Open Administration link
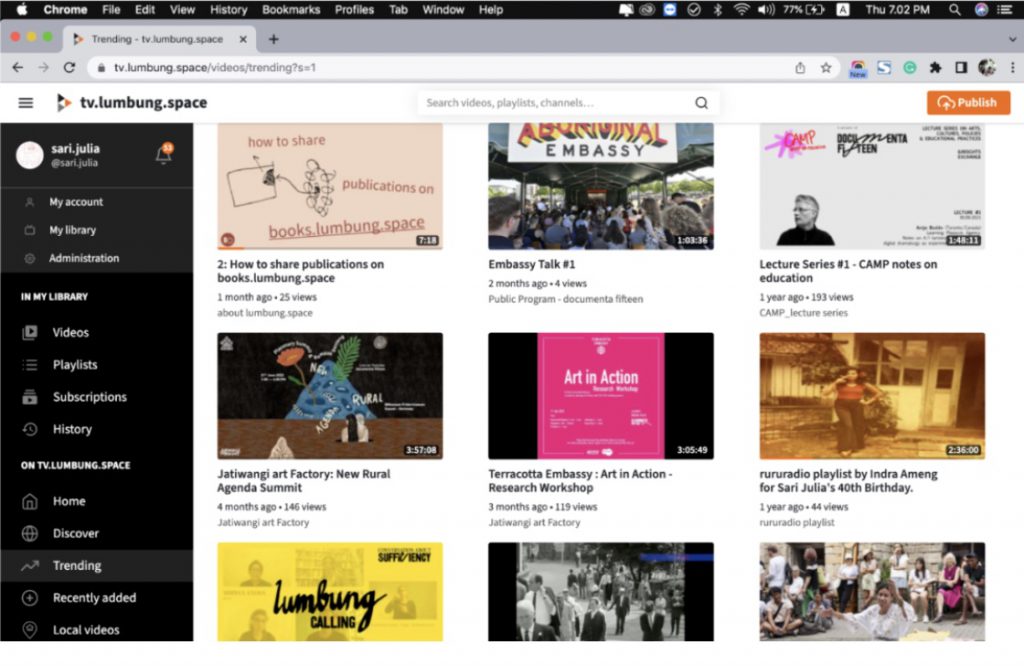This screenshot has width=1024, height=666. click(x=84, y=258)
